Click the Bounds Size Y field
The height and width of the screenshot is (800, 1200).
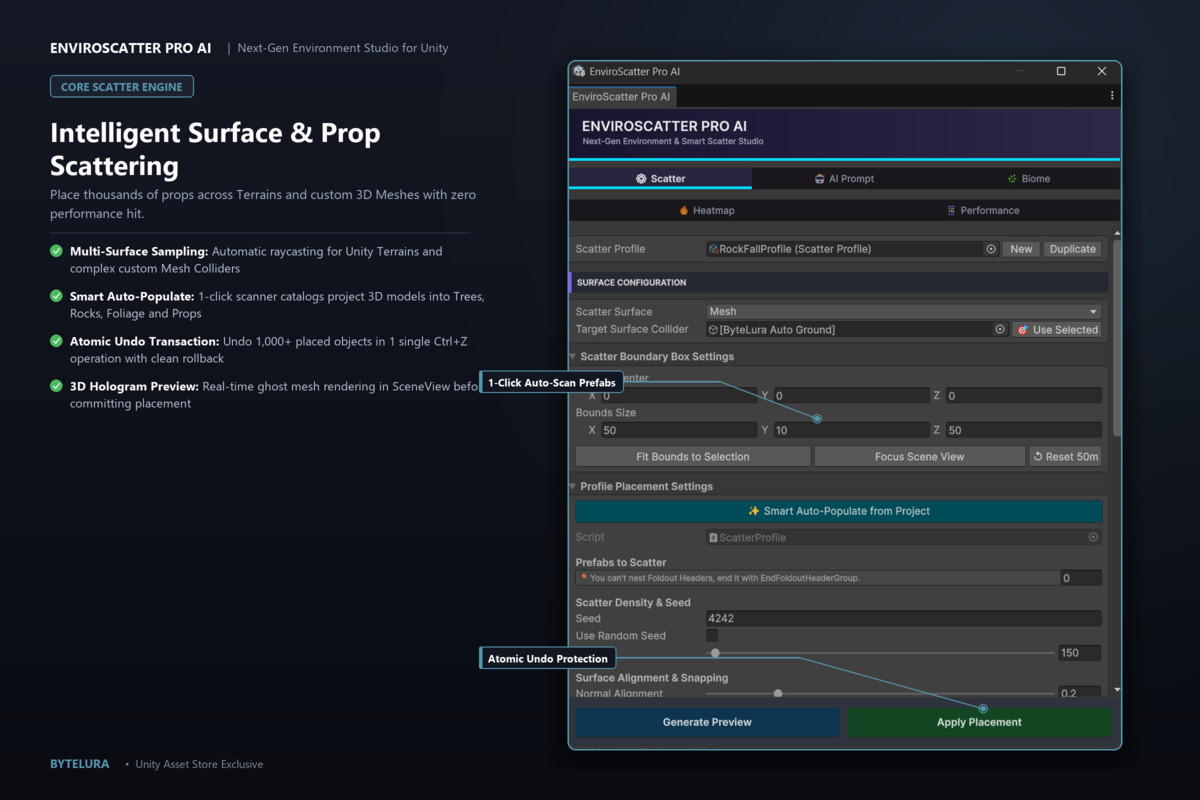tap(851, 430)
